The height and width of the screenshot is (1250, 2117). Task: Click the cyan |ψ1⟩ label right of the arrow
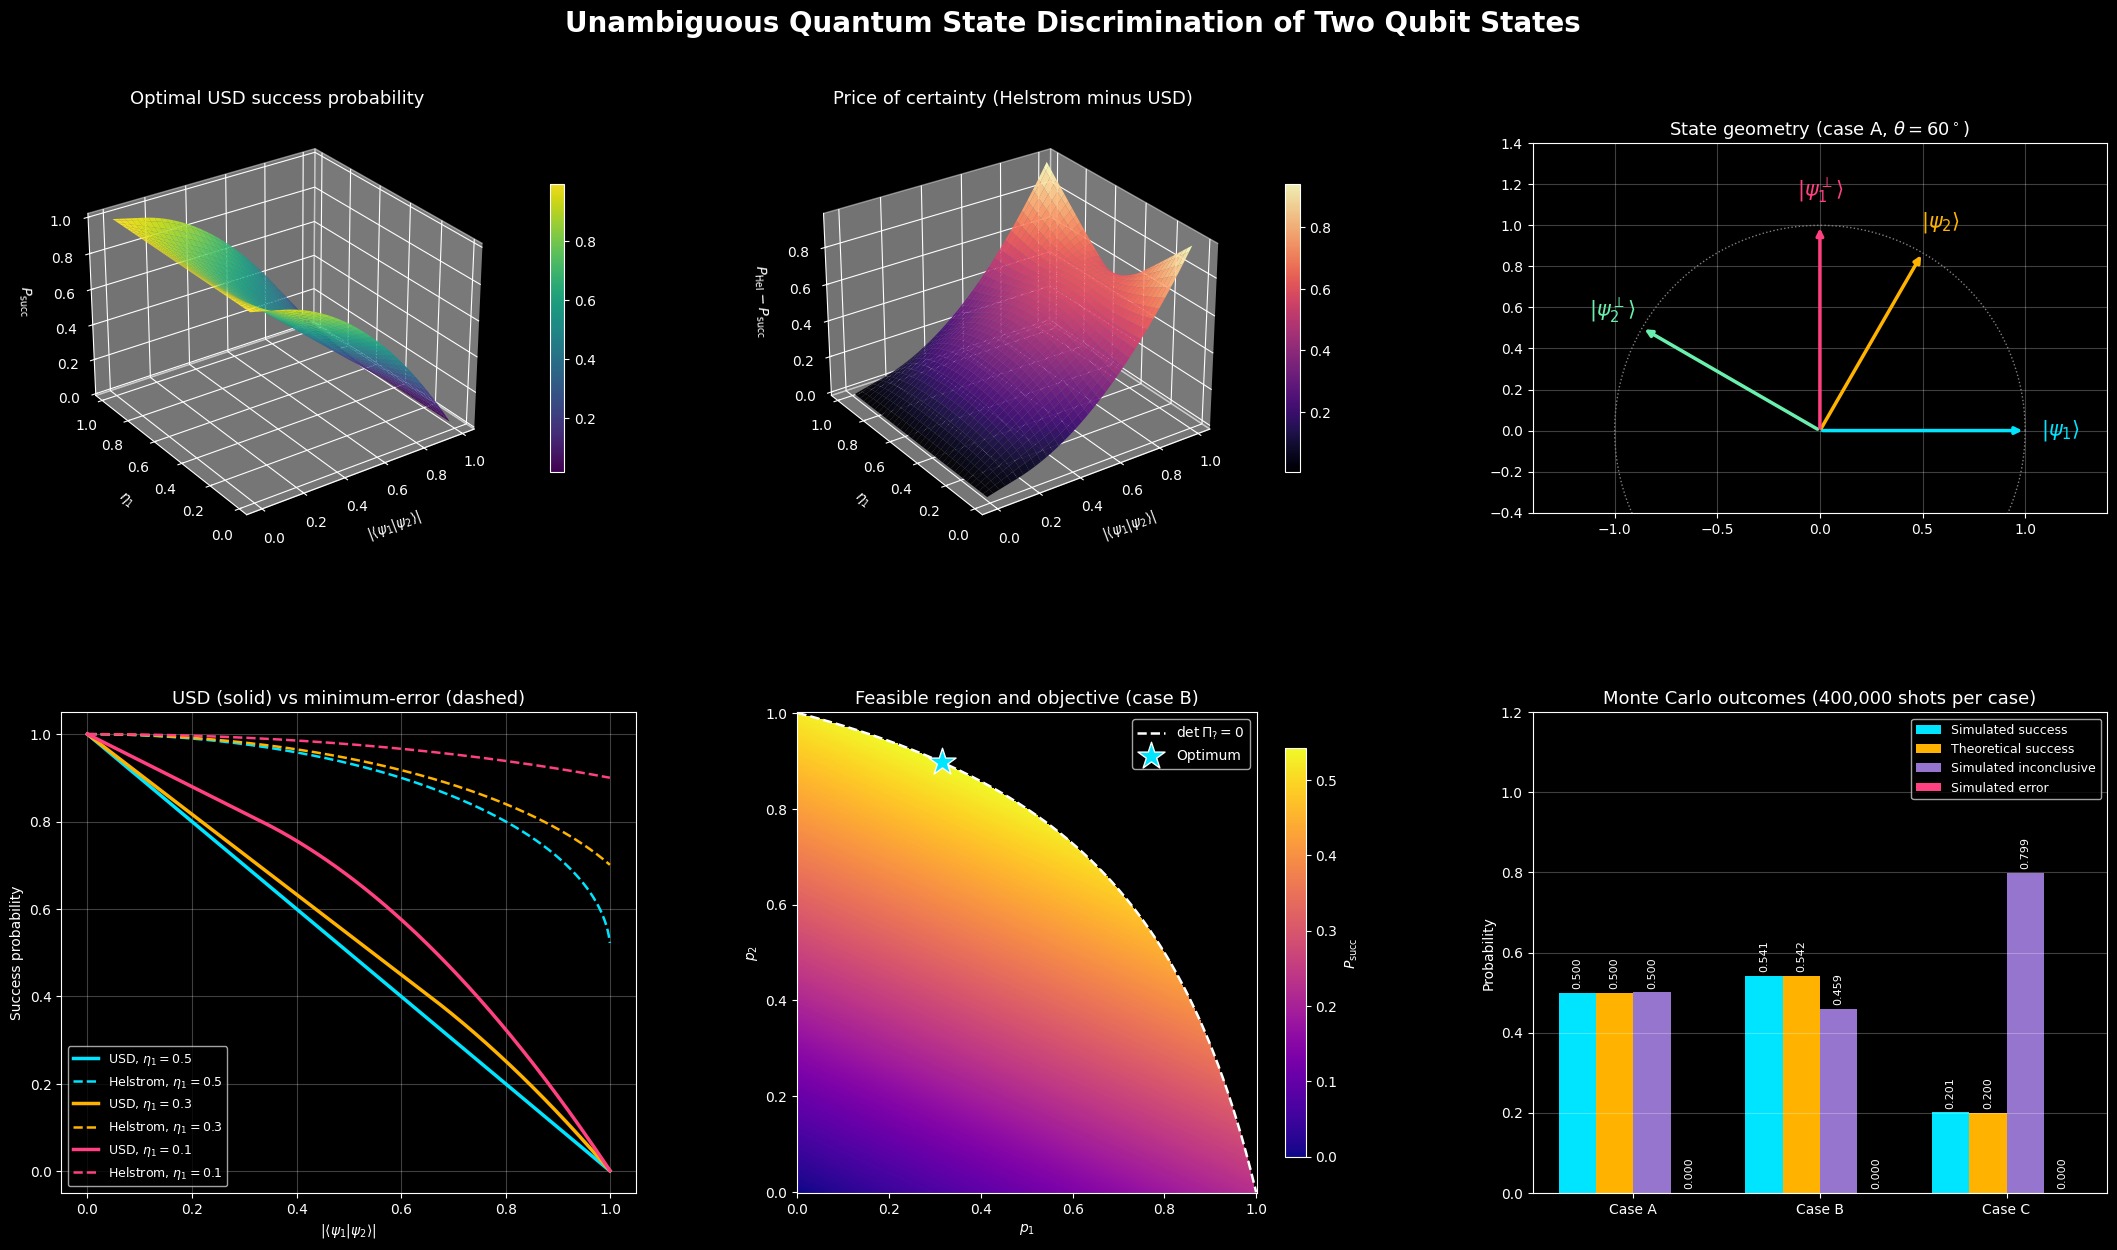(2060, 431)
